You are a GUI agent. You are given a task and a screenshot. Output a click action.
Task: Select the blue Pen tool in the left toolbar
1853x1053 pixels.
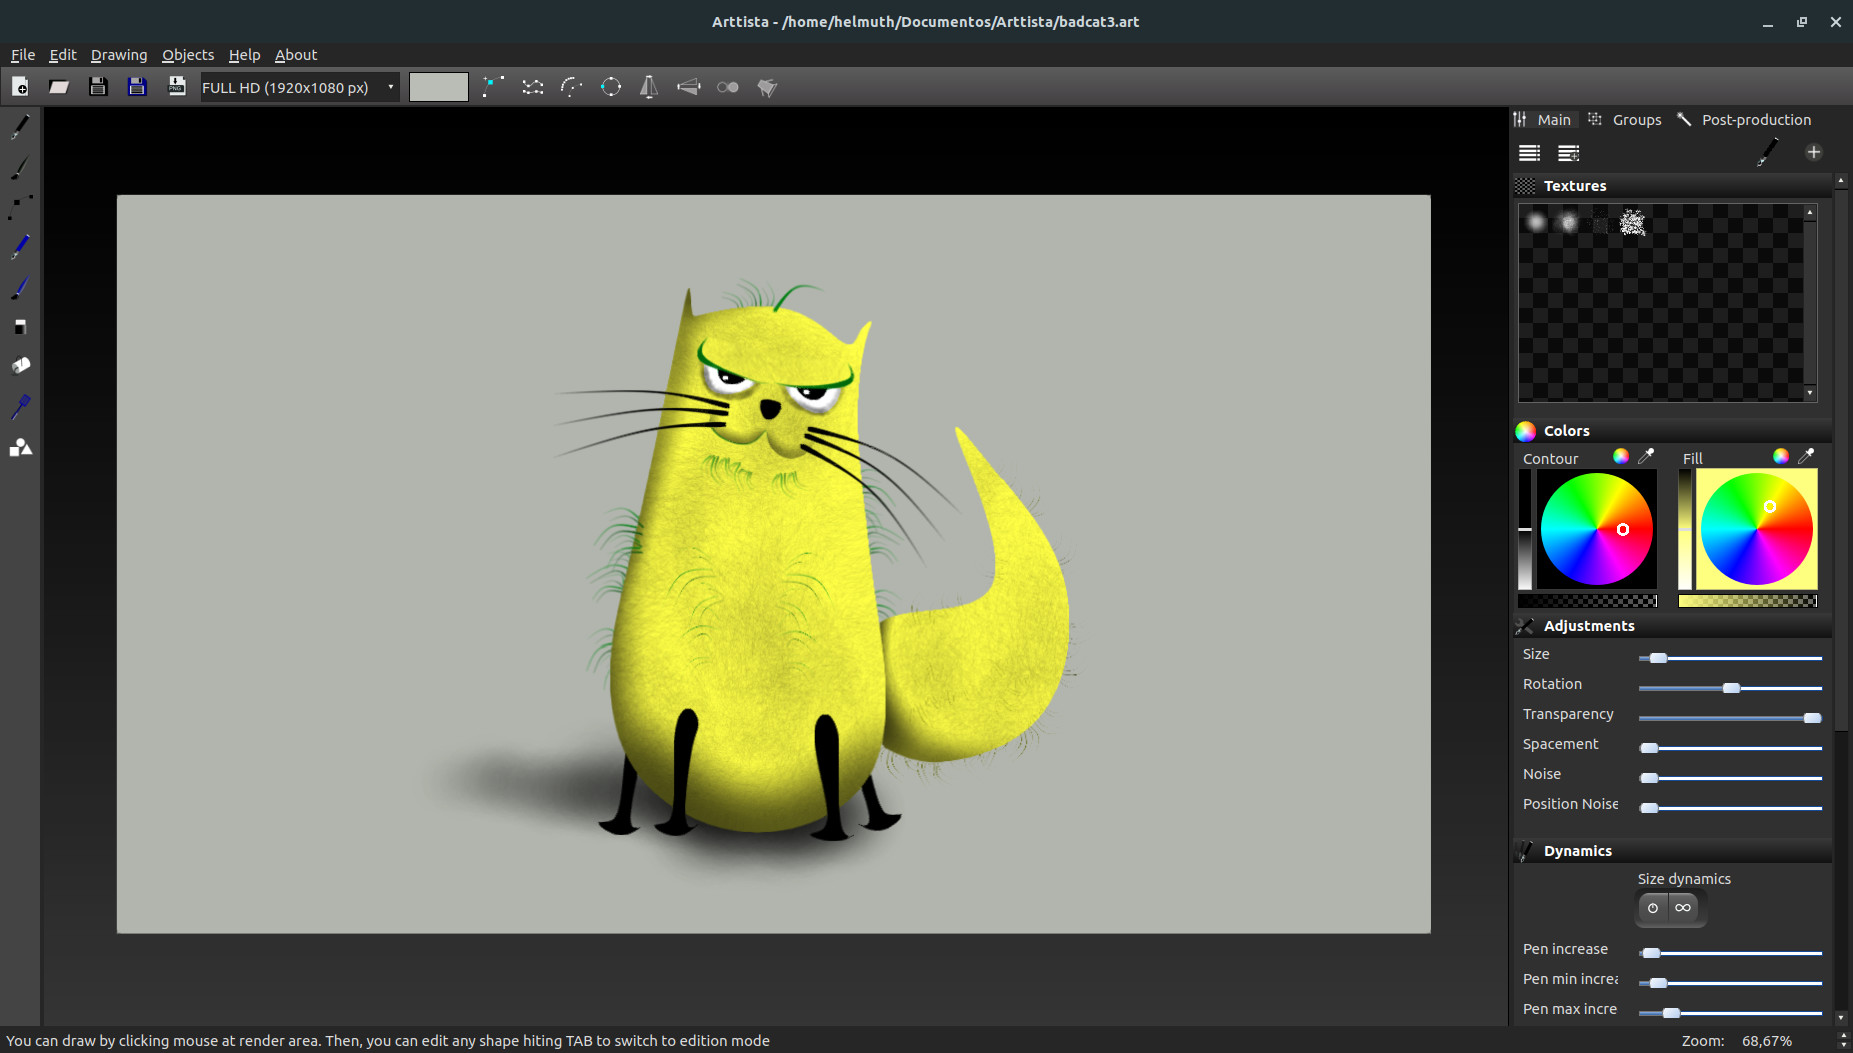click(19, 246)
